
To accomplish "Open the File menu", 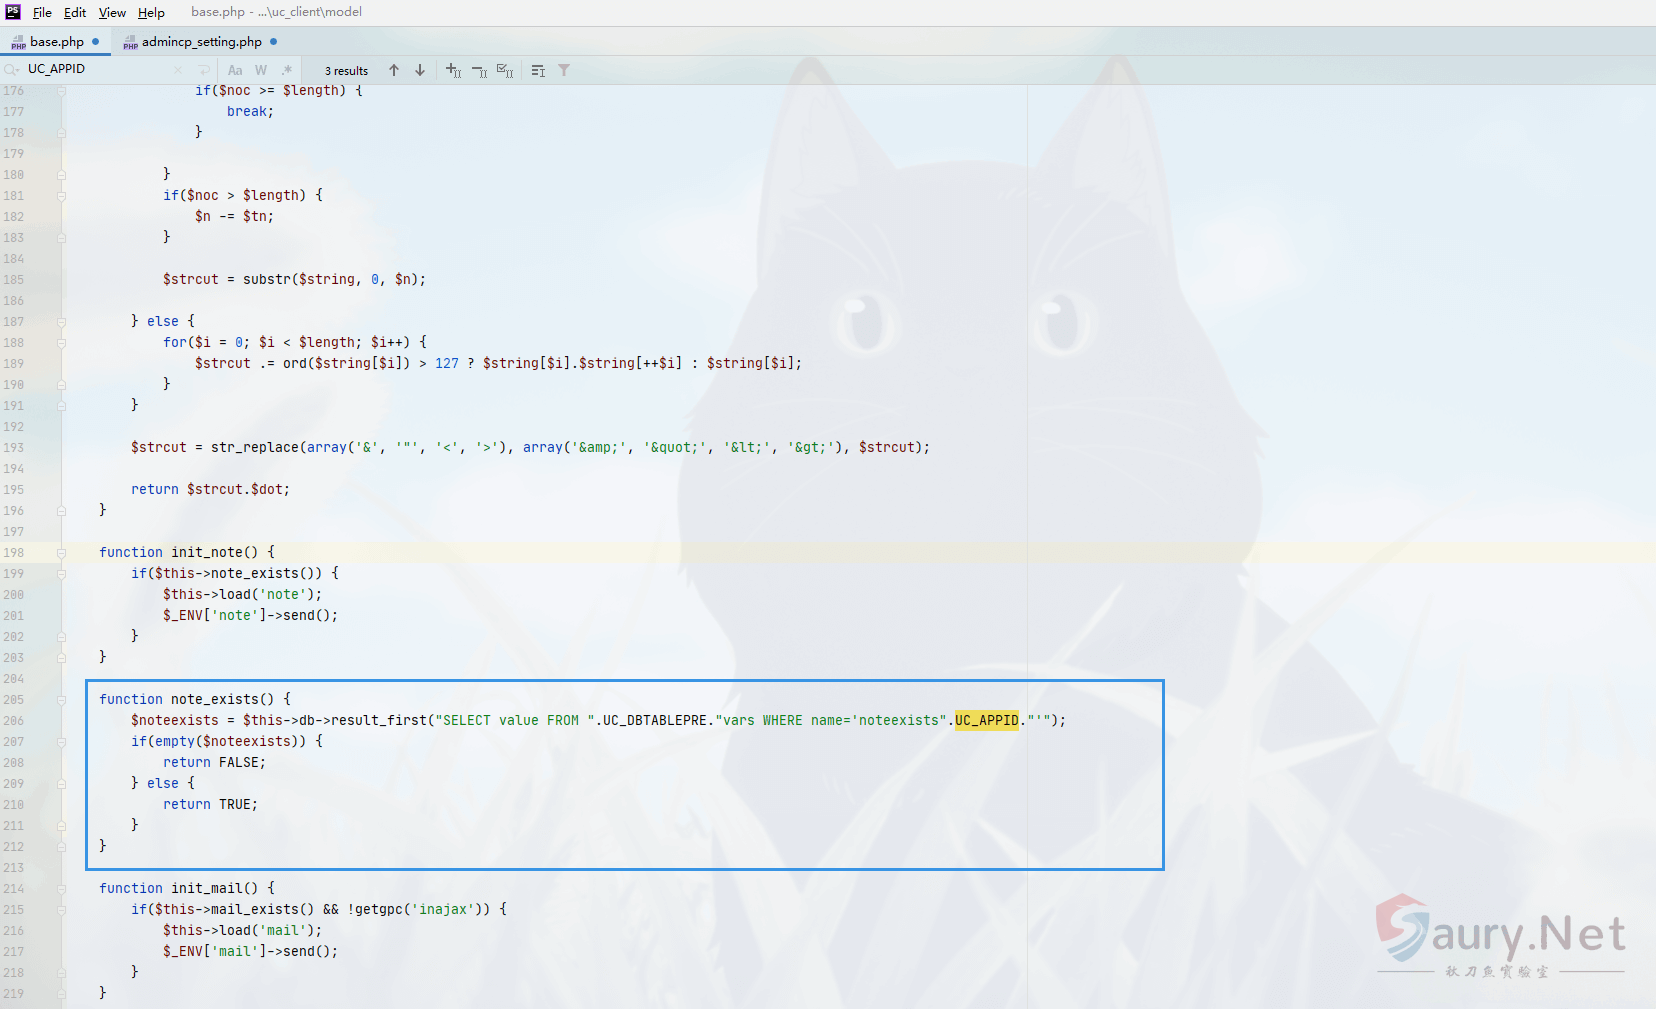I will [x=42, y=12].
